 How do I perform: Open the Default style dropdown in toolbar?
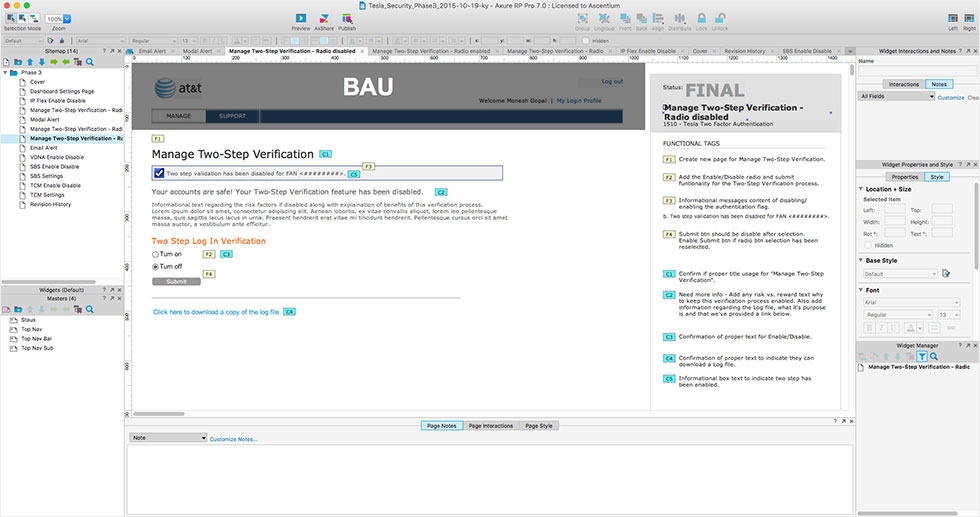(x=23, y=41)
